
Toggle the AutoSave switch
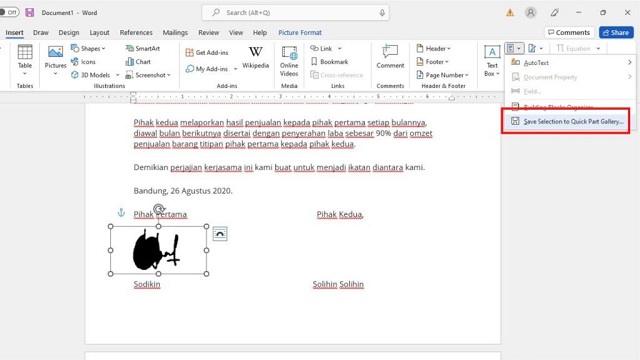click(x=9, y=12)
